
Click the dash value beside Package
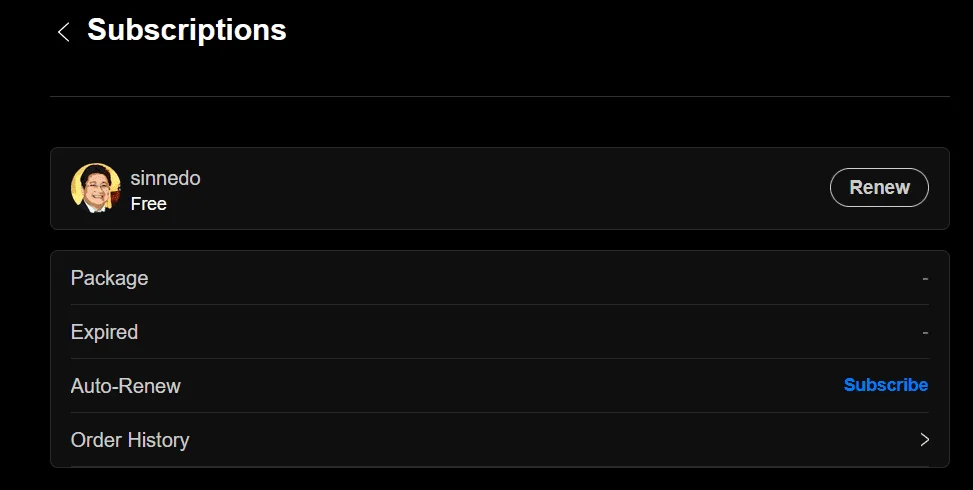point(925,278)
